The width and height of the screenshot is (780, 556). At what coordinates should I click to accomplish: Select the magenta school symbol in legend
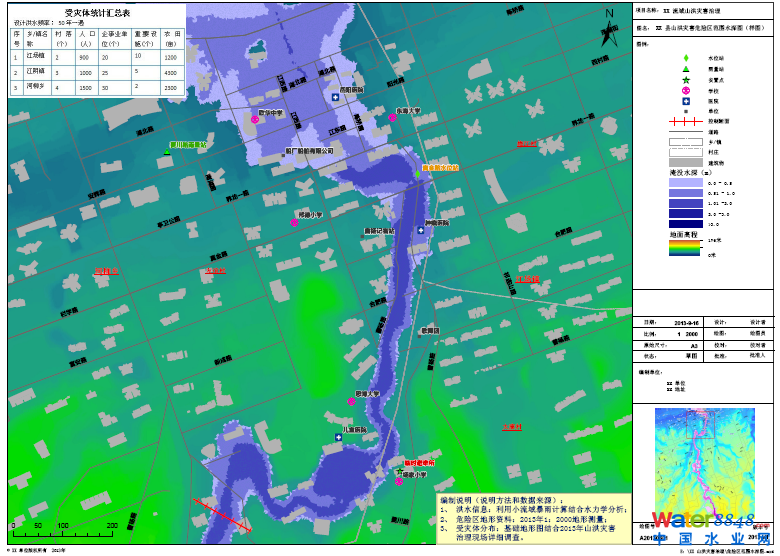(685, 91)
